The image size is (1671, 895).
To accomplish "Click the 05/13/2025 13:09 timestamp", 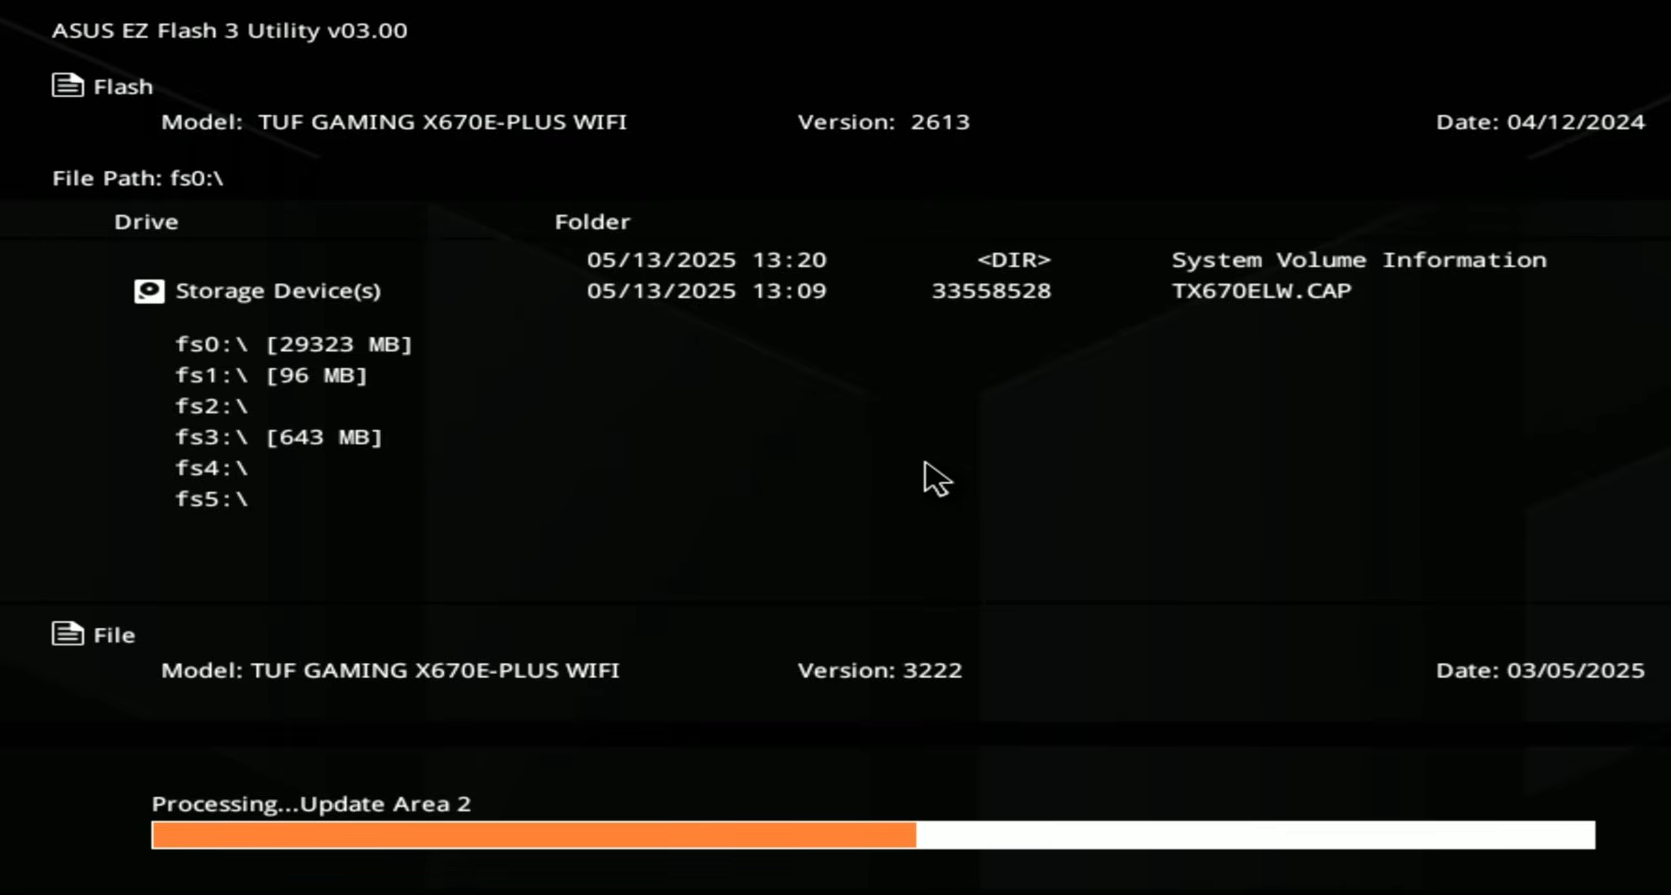I will click(x=707, y=291).
